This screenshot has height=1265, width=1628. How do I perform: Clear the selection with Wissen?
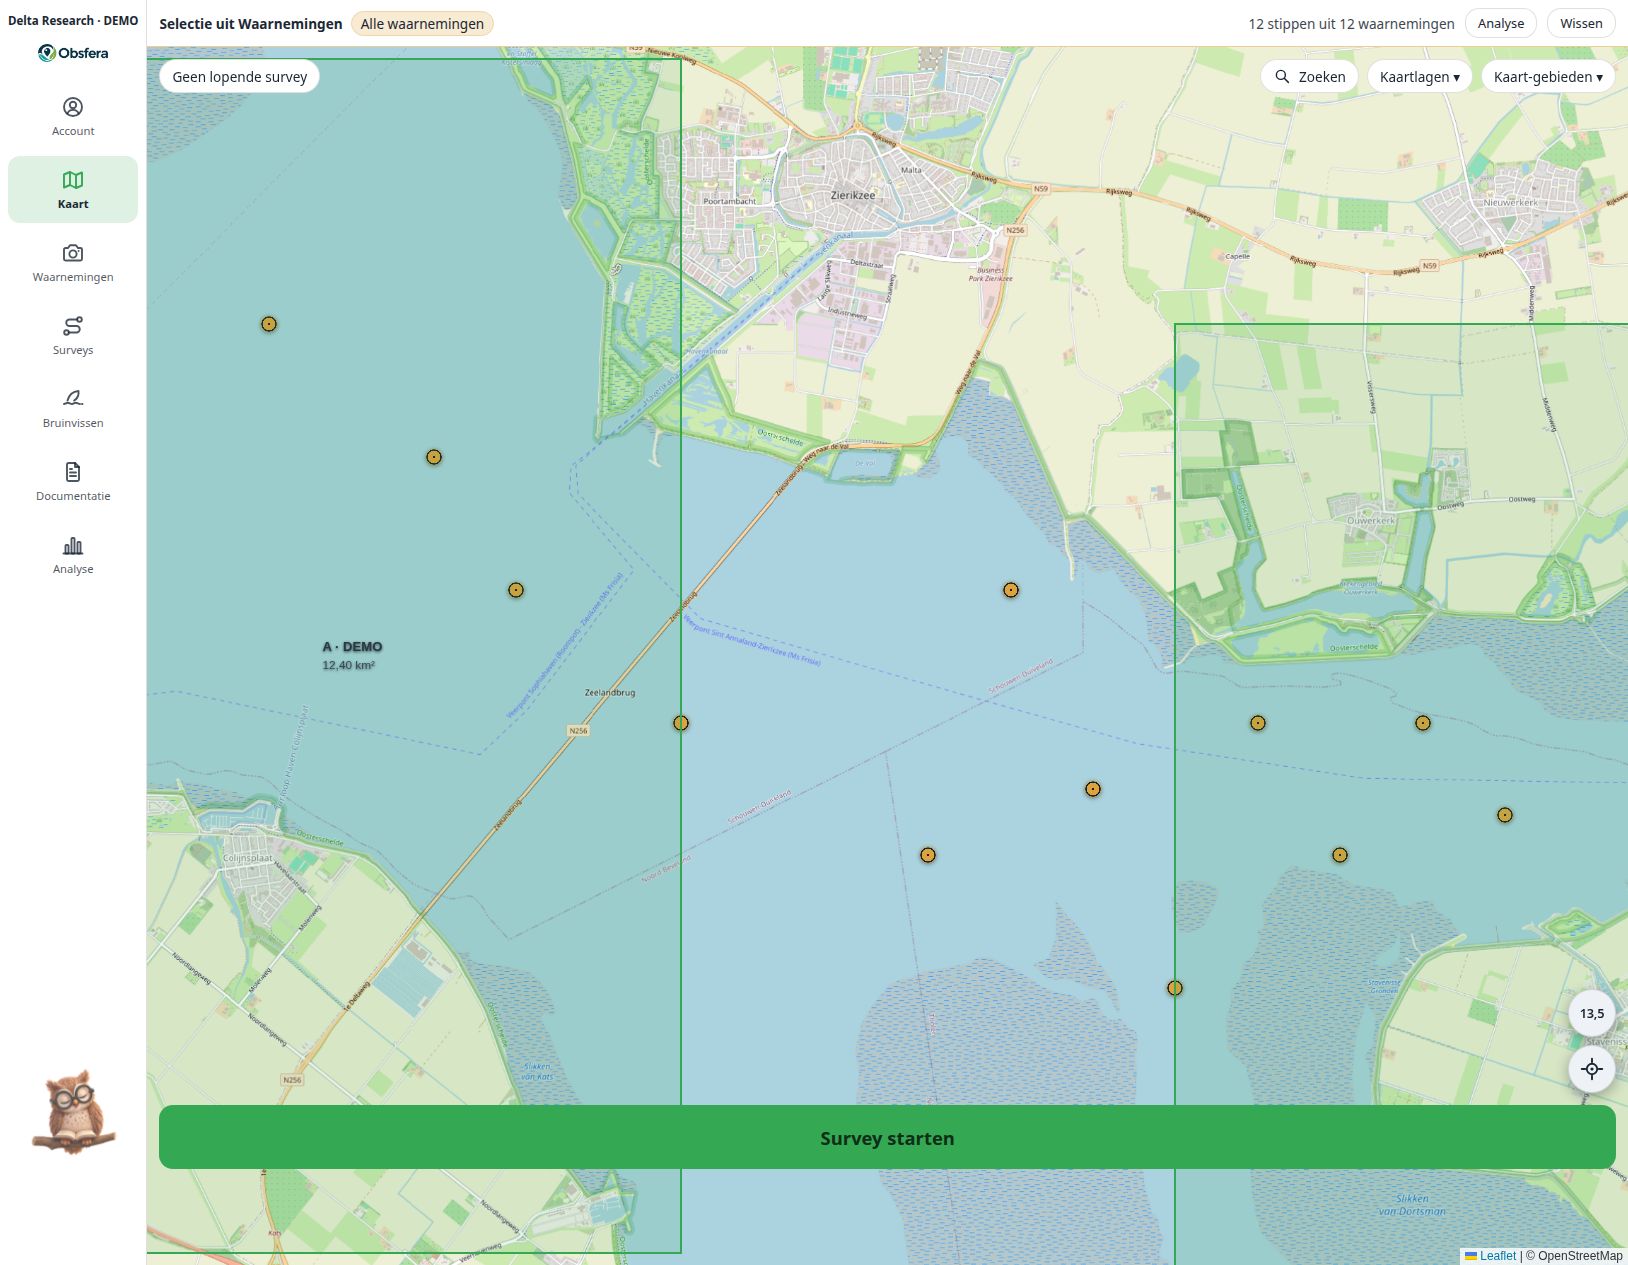point(1581,23)
